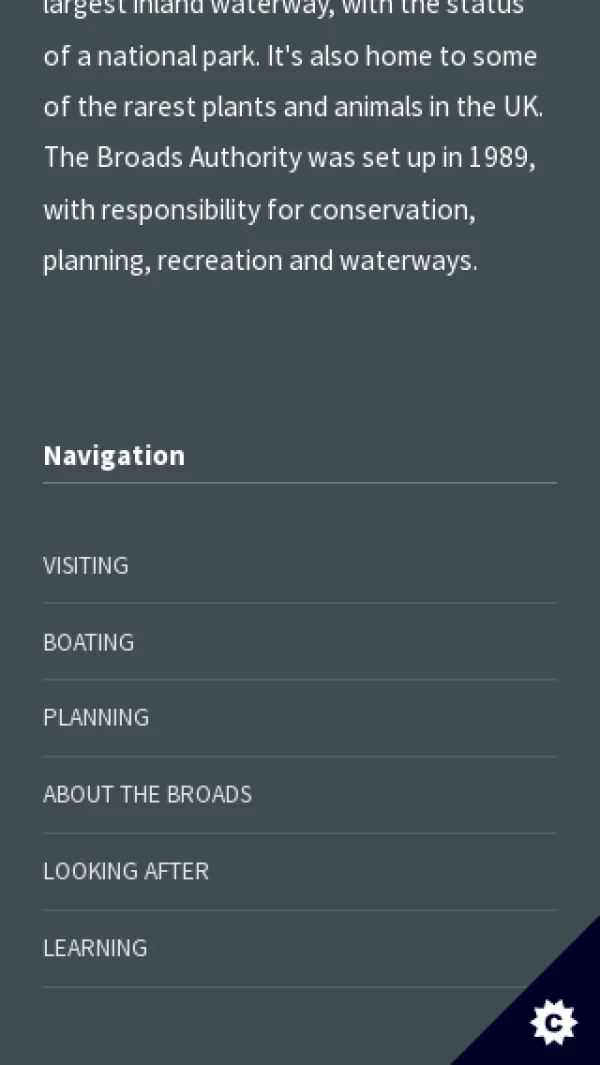Open the LOOKING AFTER link
The width and height of the screenshot is (600, 1065).
point(126,871)
